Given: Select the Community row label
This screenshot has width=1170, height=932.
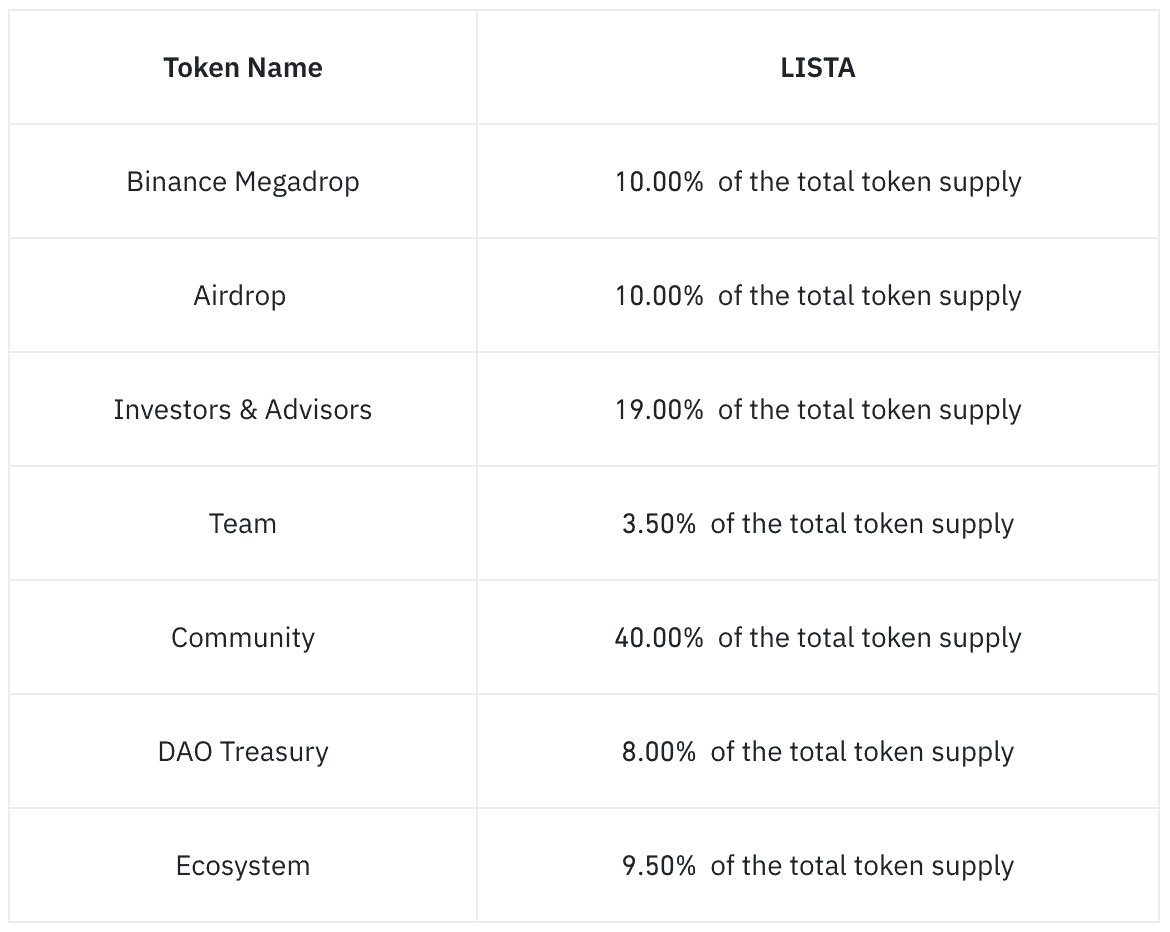Looking at the screenshot, I should tap(243, 638).
